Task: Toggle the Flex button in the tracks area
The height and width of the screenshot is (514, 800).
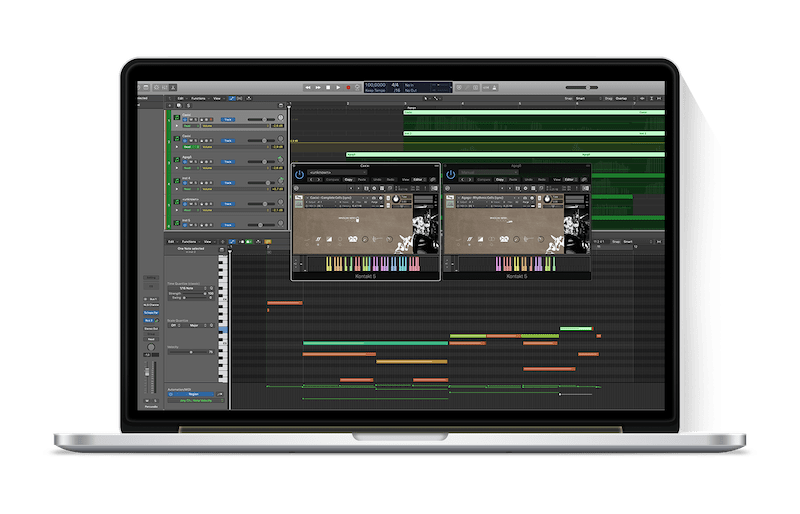Action: pyautogui.click(x=240, y=99)
